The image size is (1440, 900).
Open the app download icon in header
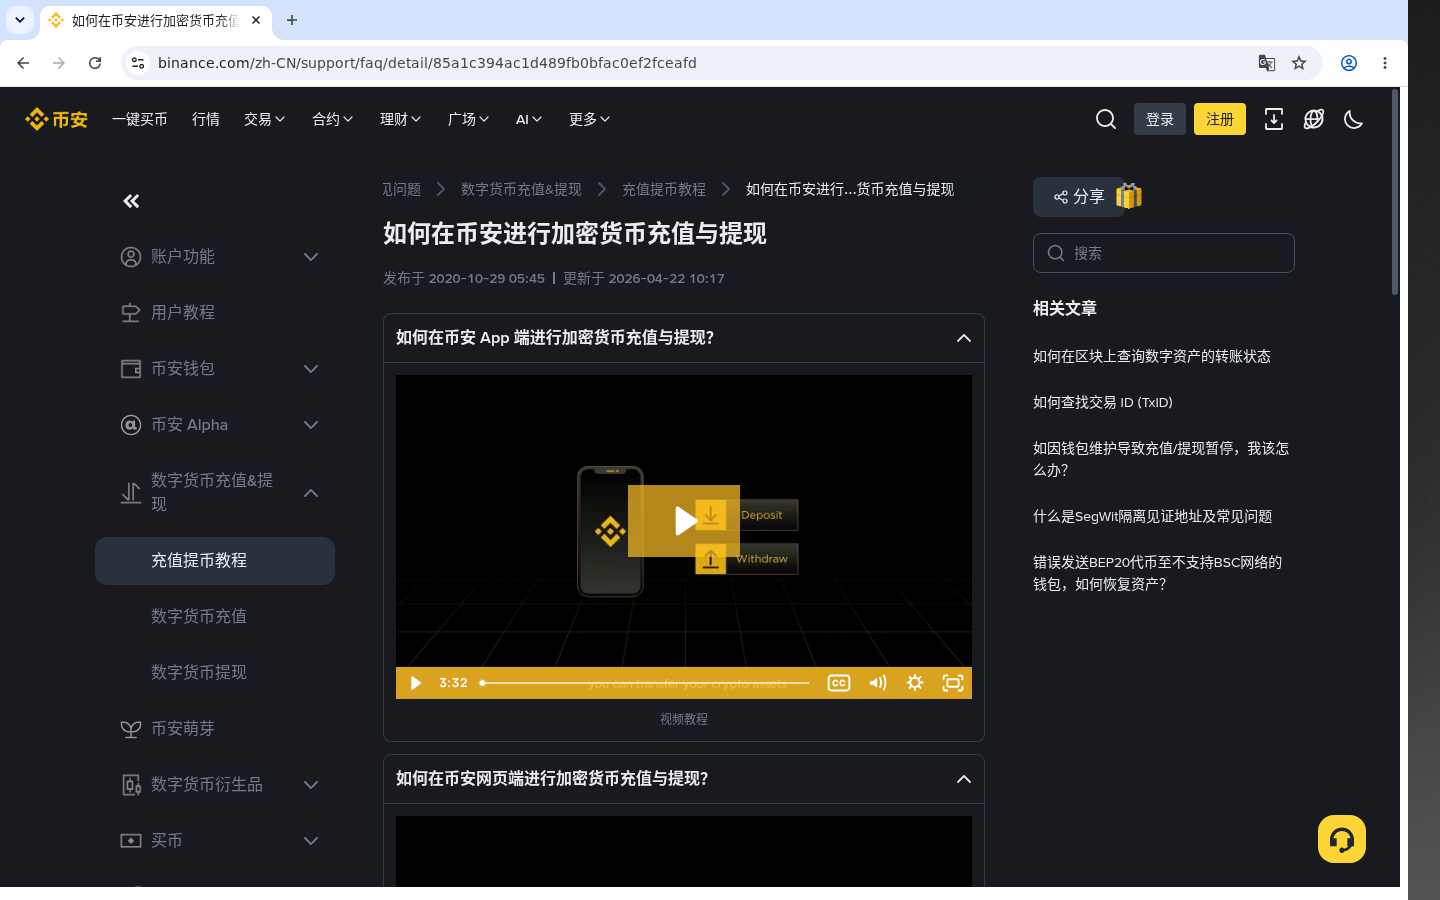tap(1273, 119)
